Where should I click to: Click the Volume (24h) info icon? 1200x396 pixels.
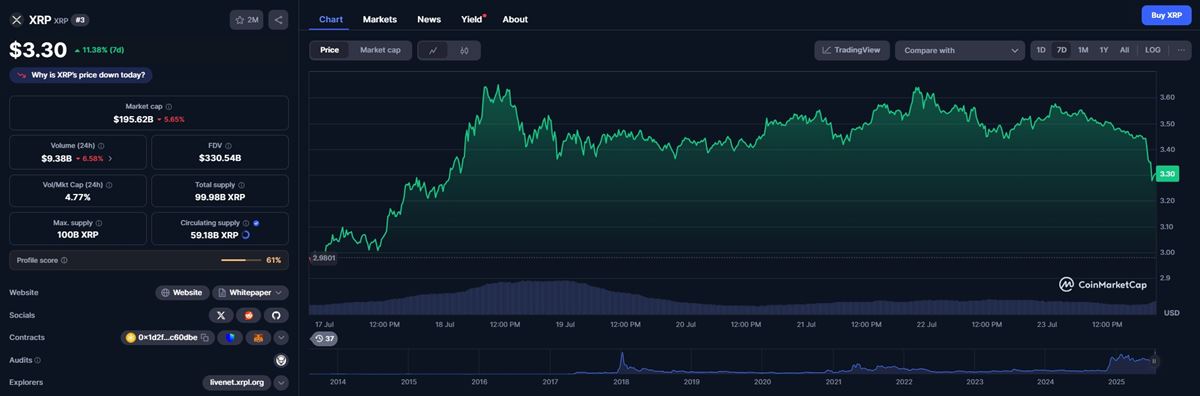pyautogui.click(x=102, y=145)
